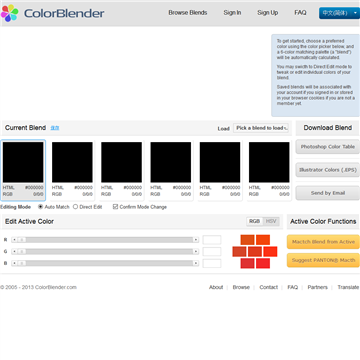This screenshot has height=360, width=360.
Task: Click the G slider right arrow
Action: pos(196,251)
